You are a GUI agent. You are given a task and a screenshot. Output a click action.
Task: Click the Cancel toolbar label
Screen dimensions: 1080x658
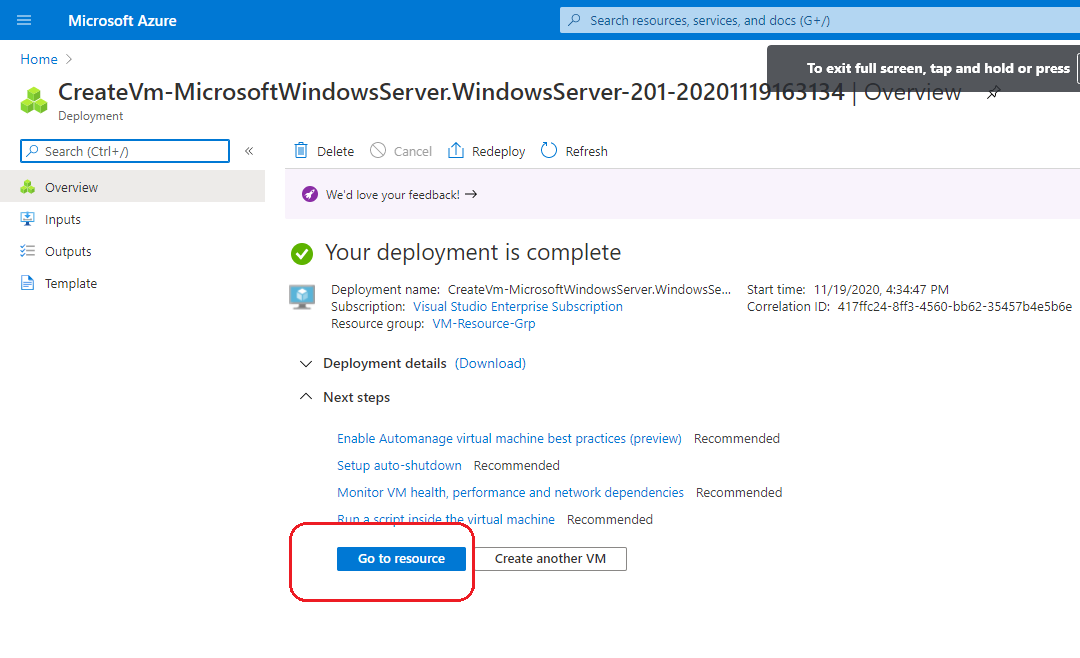click(413, 152)
